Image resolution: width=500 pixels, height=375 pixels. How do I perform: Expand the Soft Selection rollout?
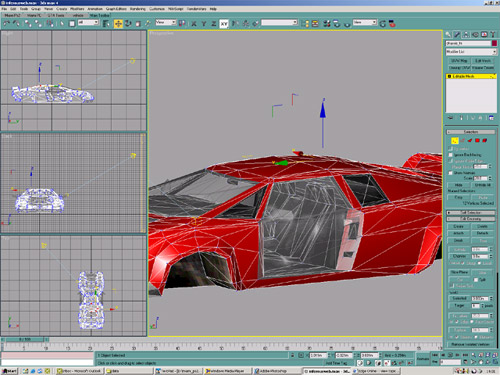pos(471,213)
